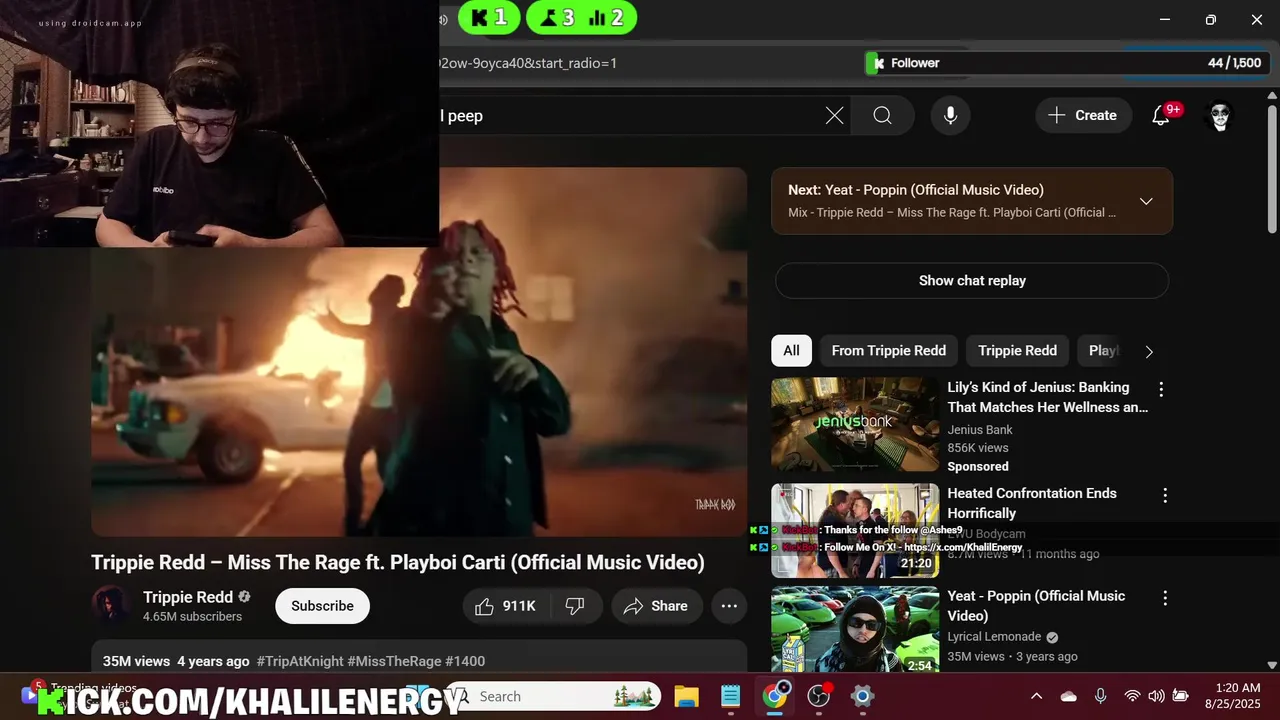Open YouTube notifications bell

coord(1161,116)
